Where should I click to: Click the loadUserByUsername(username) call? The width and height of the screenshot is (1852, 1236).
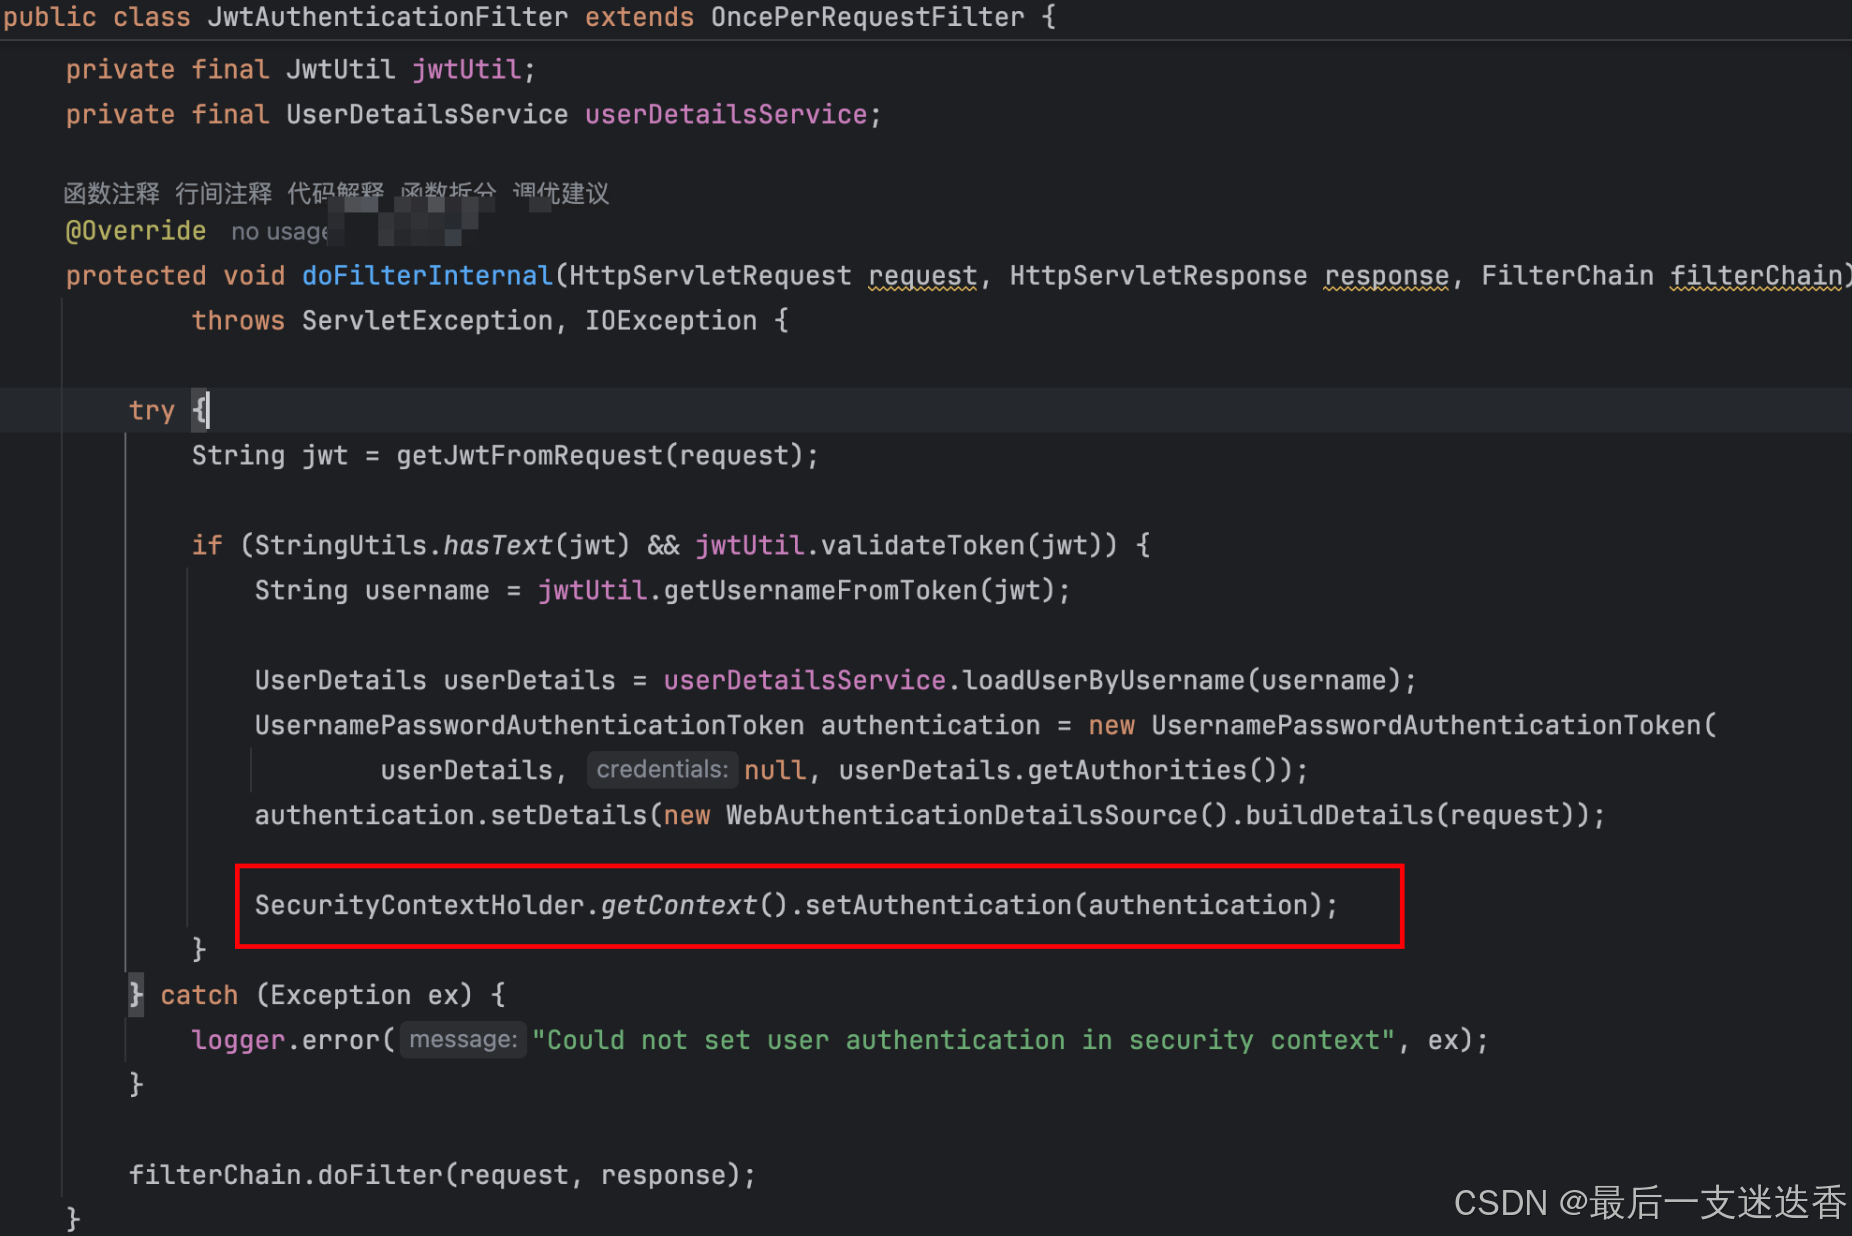[1182, 681]
